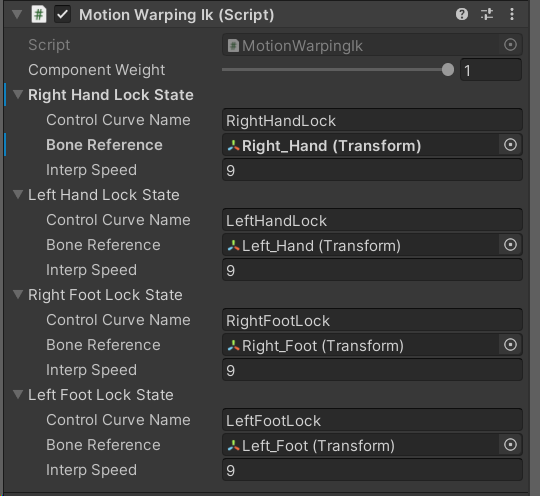Open object picker for Right_Foot bone reference
This screenshot has height=496, width=540.
pyautogui.click(x=510, y=345)
